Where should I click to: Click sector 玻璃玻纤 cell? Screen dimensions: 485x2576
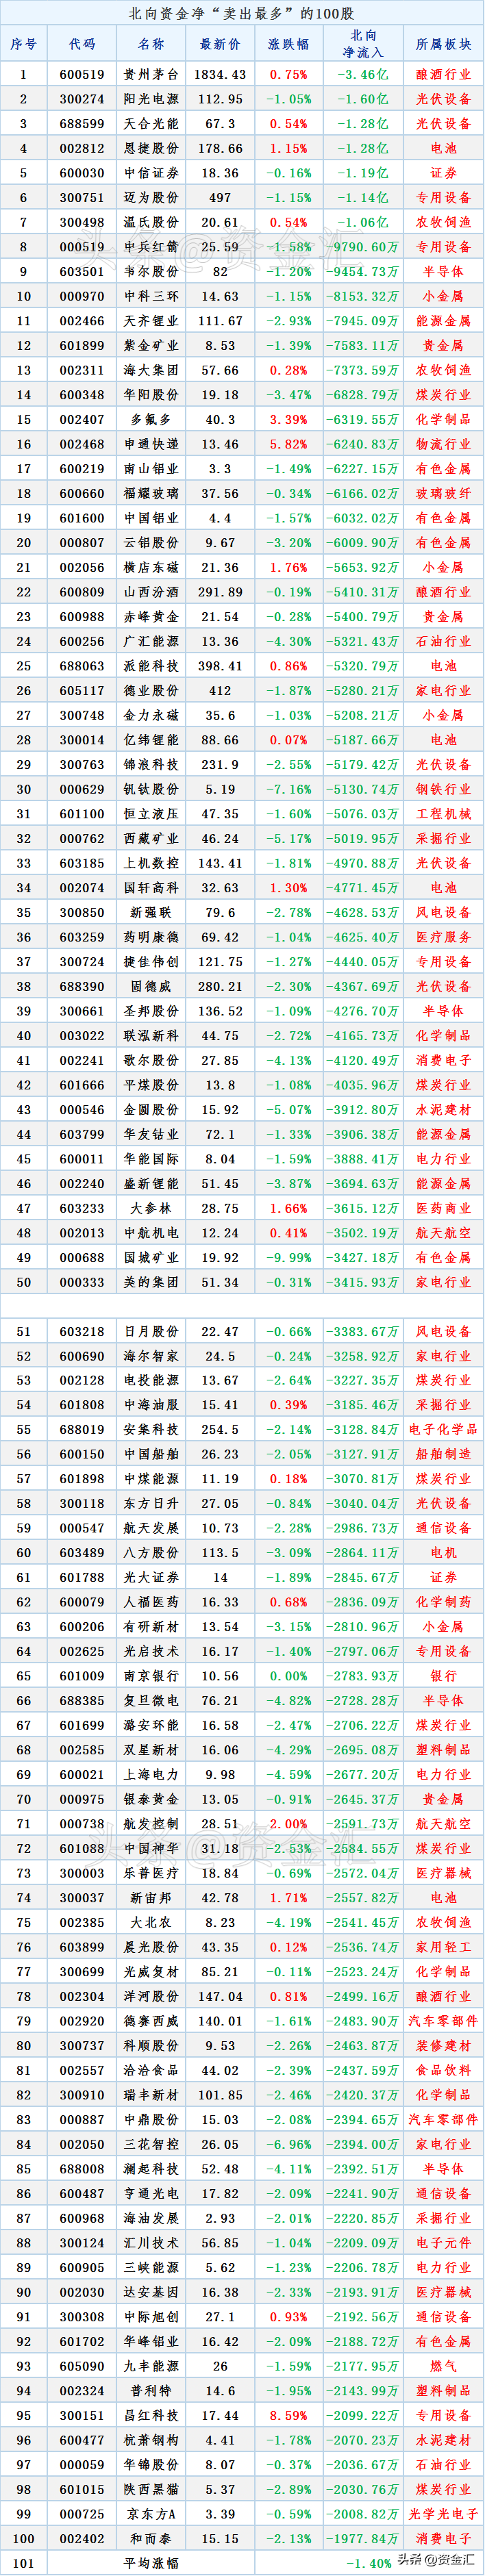click(x=443, y=493)
